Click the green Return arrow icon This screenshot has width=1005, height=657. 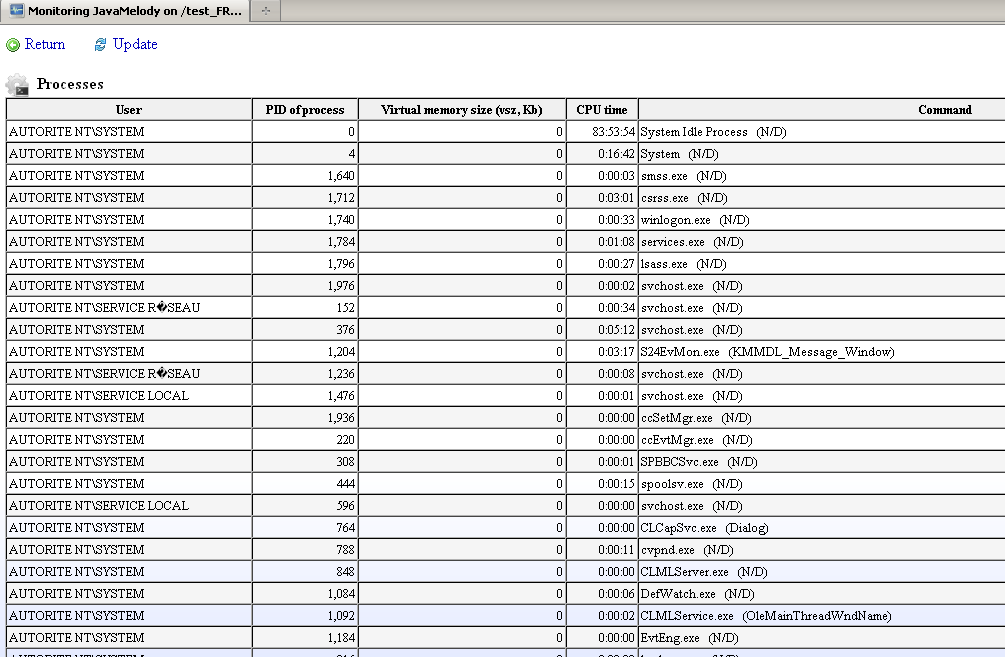13,45
